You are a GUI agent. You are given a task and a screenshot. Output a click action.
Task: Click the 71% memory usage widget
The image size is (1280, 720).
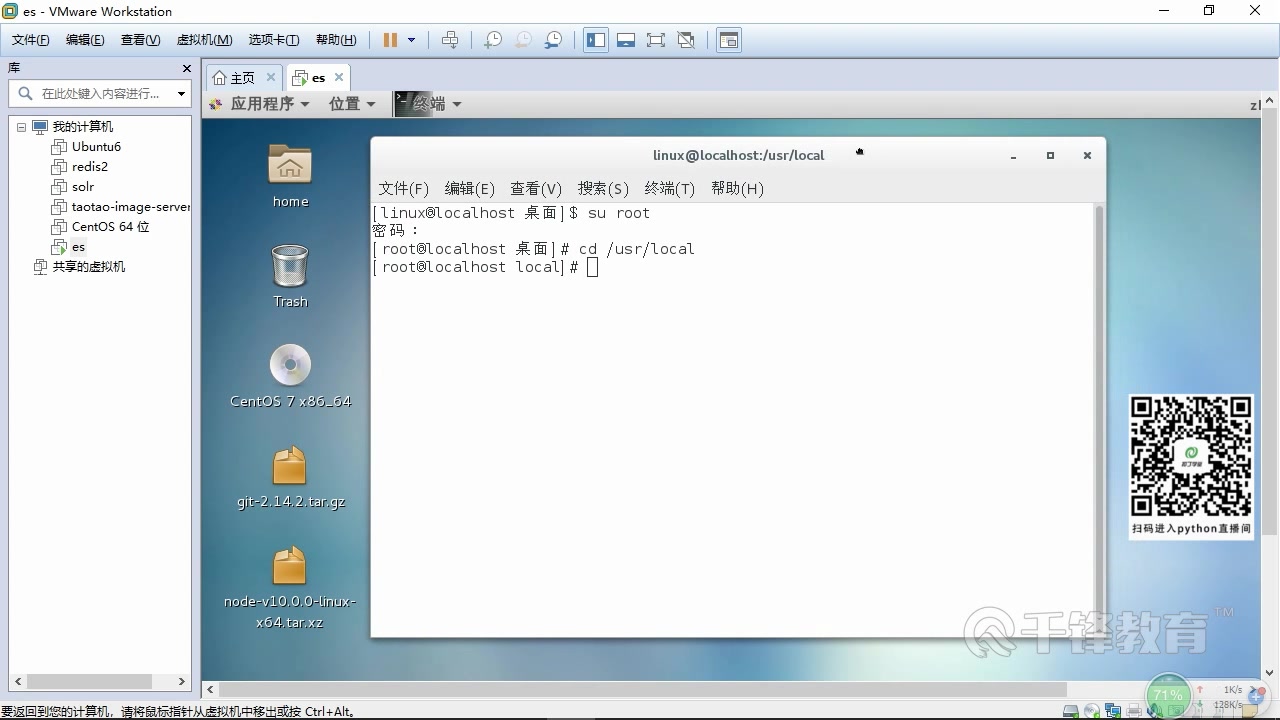pos(1167,696)
